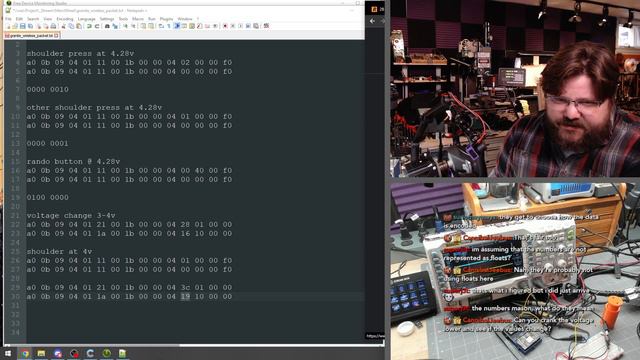
Task: Close the granite_window_packet.txt tab
Action: click(56, 36)
